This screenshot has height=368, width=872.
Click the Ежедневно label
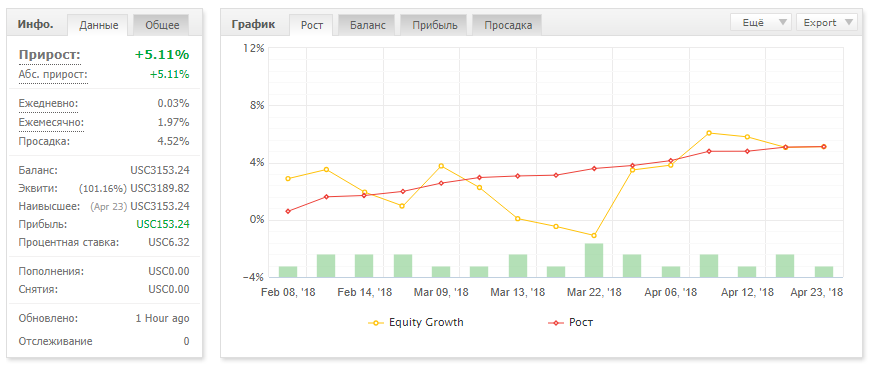48,103
